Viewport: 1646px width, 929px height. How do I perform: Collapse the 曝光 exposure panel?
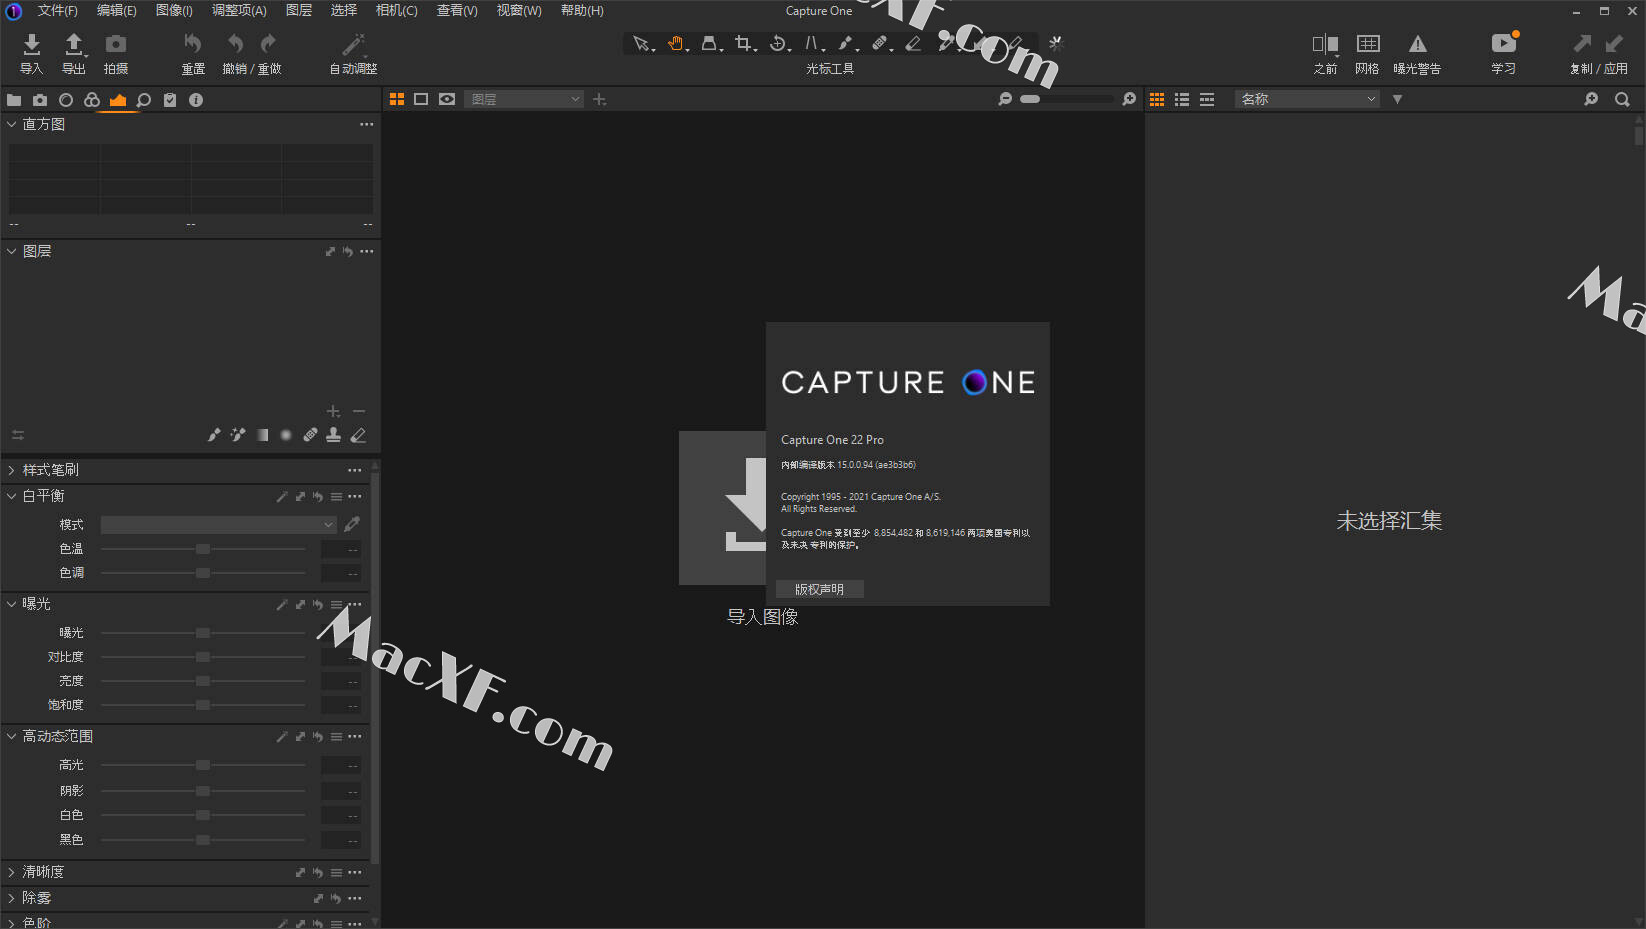(12, 604)
